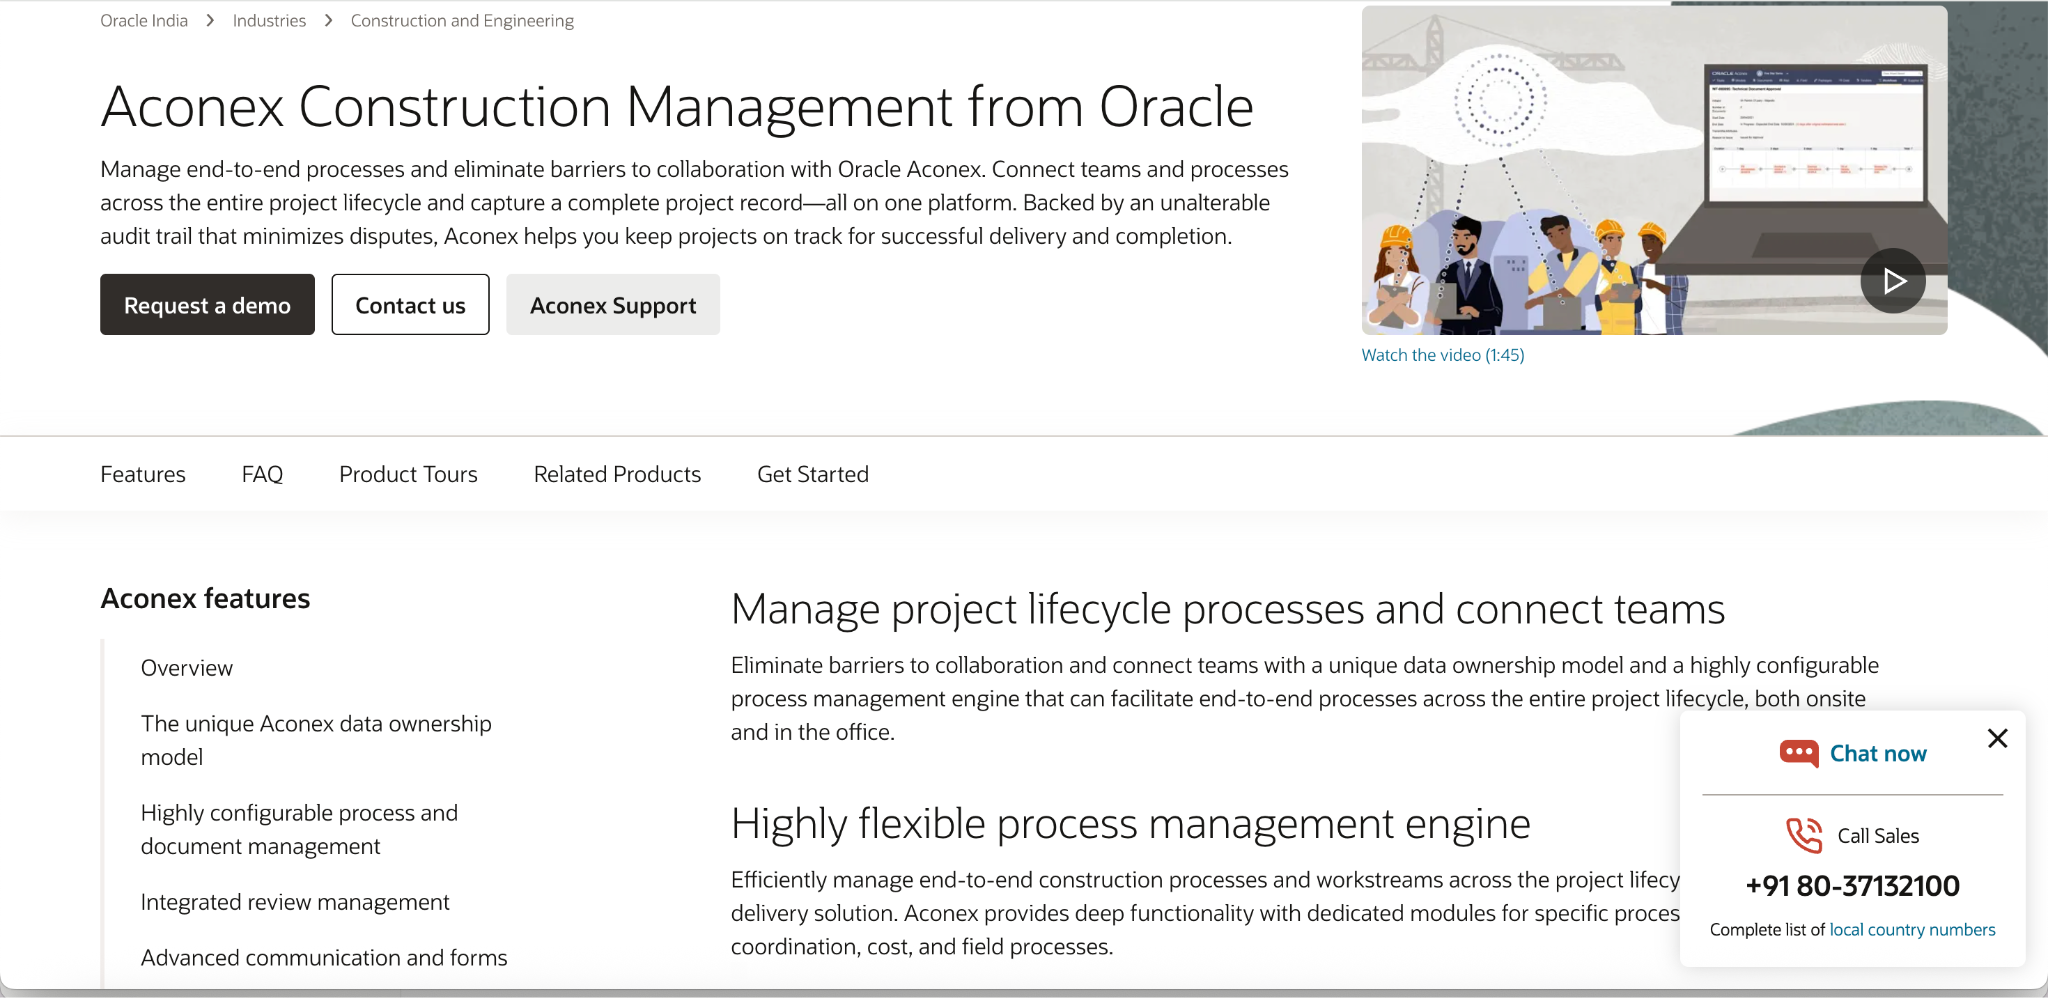Open the Chat now link
The width and height of the screenshot is (2048, 998).
tap(1877, 754)
